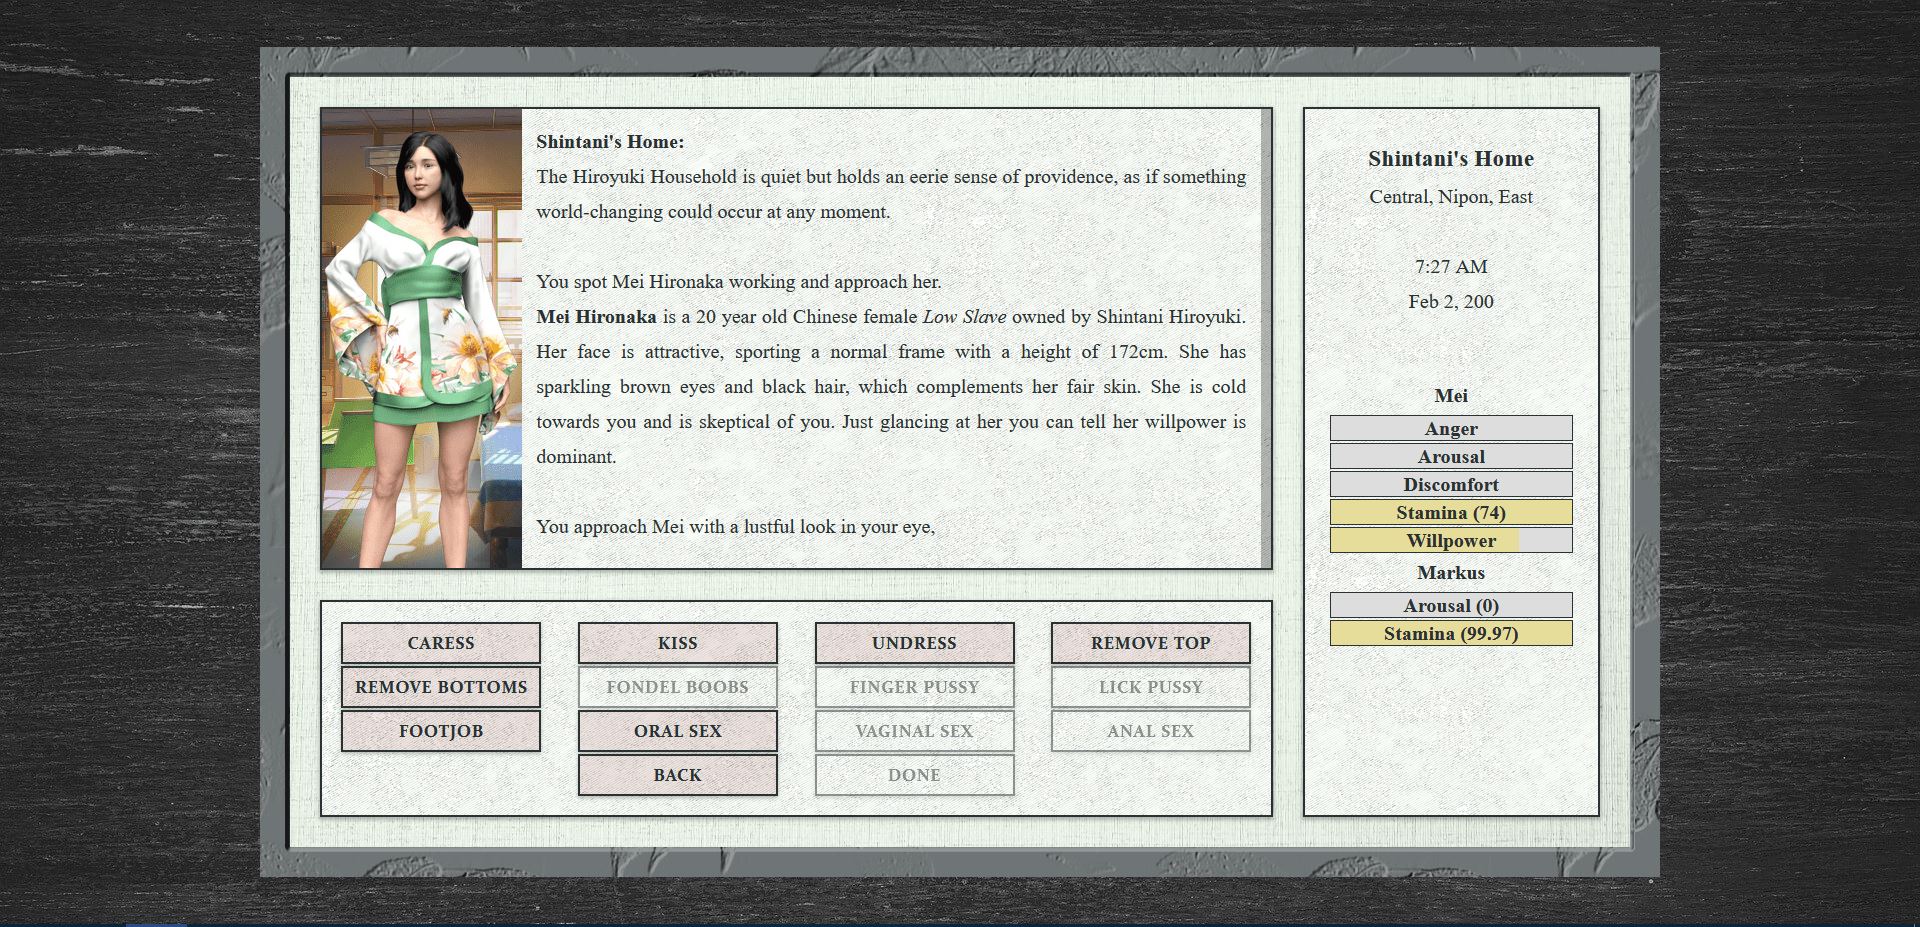Select Markus's Stamina (99.97) bar
Screen dimensions: 1920x927
(x=1450, y=634)
